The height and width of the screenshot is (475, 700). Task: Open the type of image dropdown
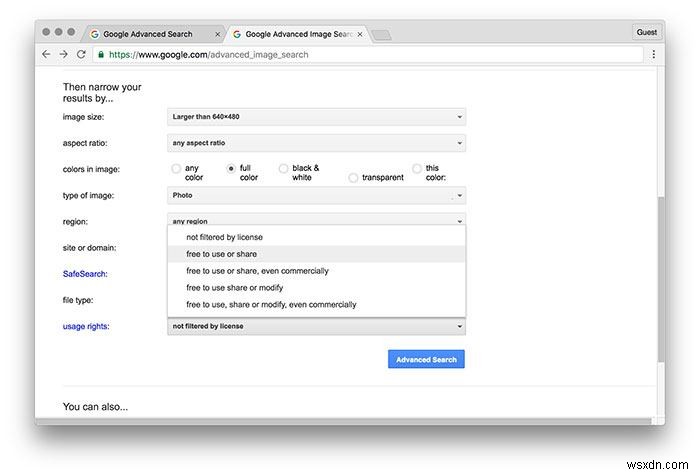pyautogui.click(x=317, y=196)
